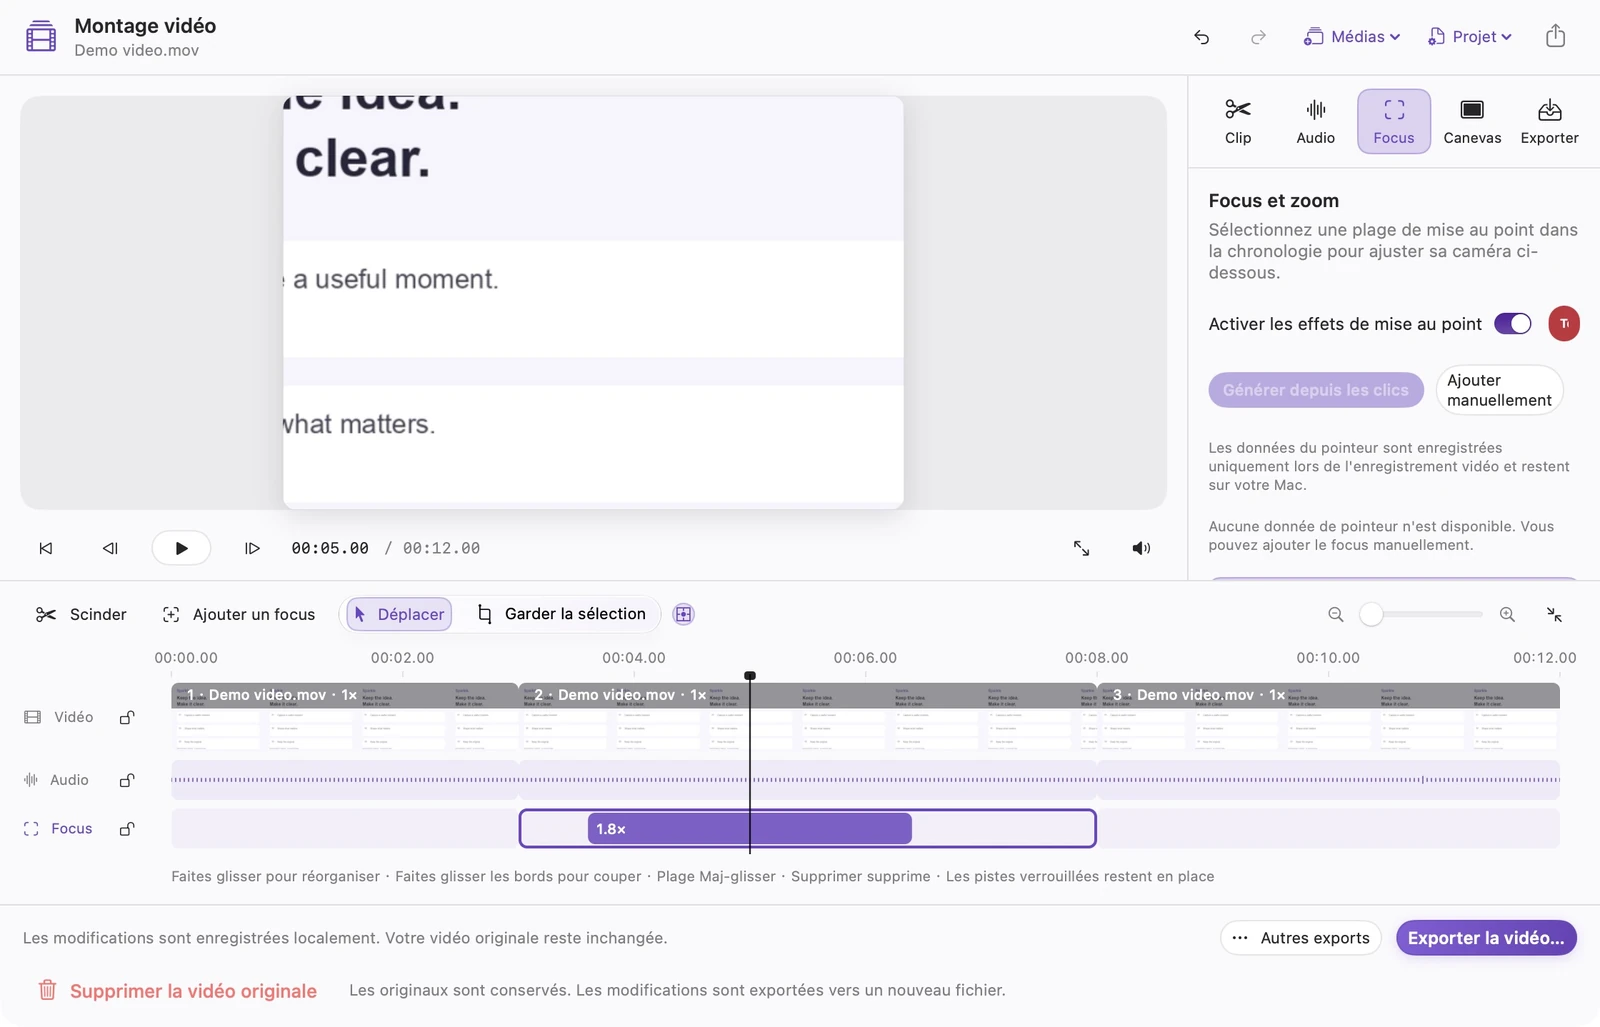Click the fit-timeline collapse arrows icon

point(1554,614)
